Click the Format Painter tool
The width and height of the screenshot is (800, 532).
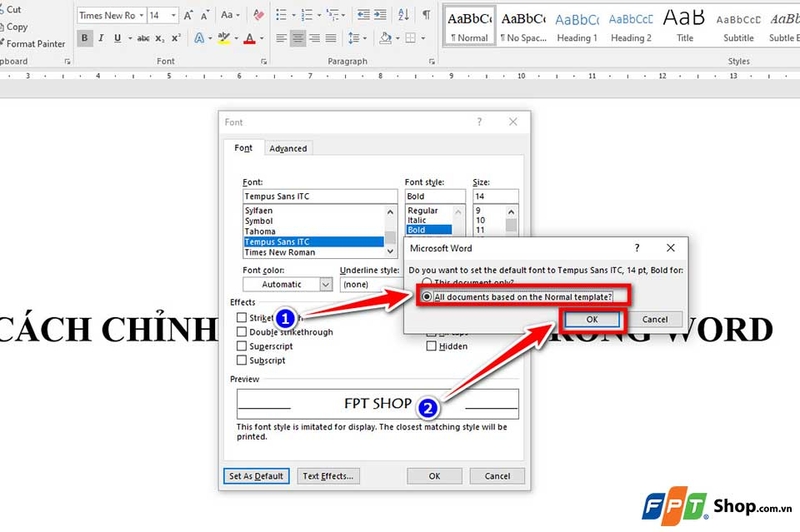pyautogui.click(x=33, y=44)
